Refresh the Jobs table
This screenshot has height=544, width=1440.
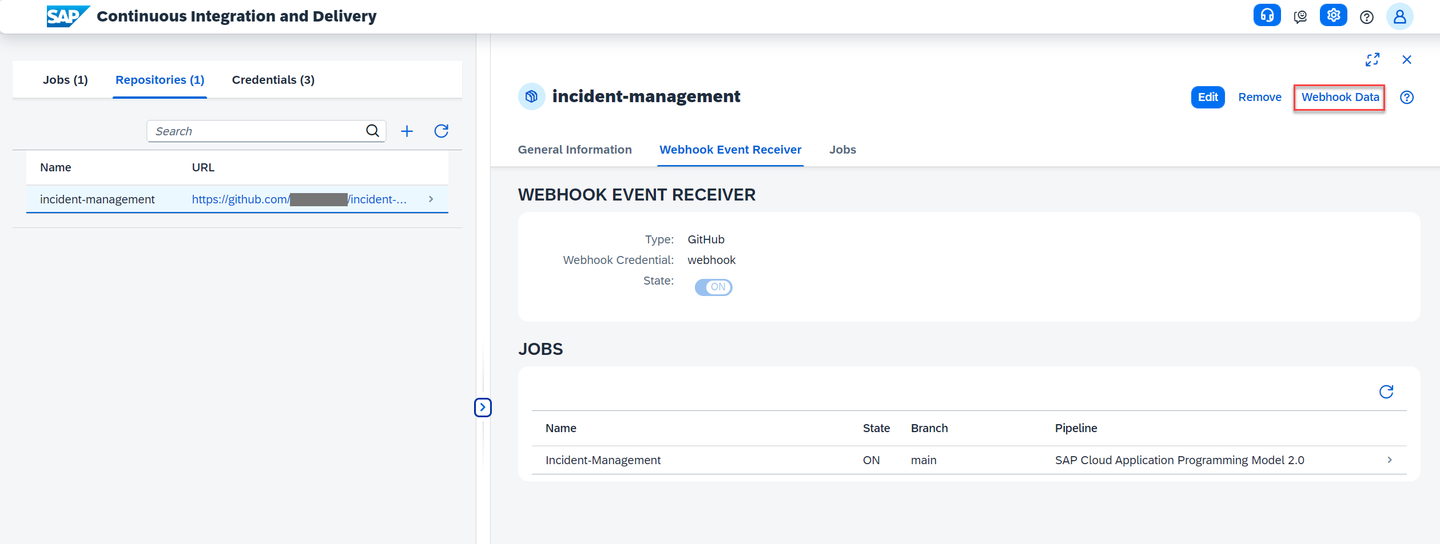coord(1386,392)
